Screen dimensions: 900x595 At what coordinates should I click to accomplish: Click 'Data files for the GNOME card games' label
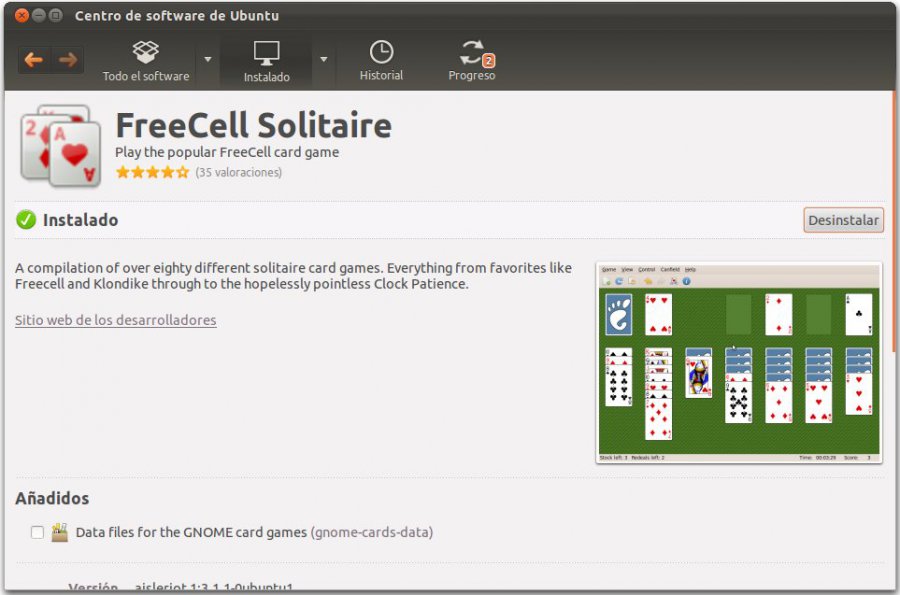pyautogui.click(x=191, y=532)
